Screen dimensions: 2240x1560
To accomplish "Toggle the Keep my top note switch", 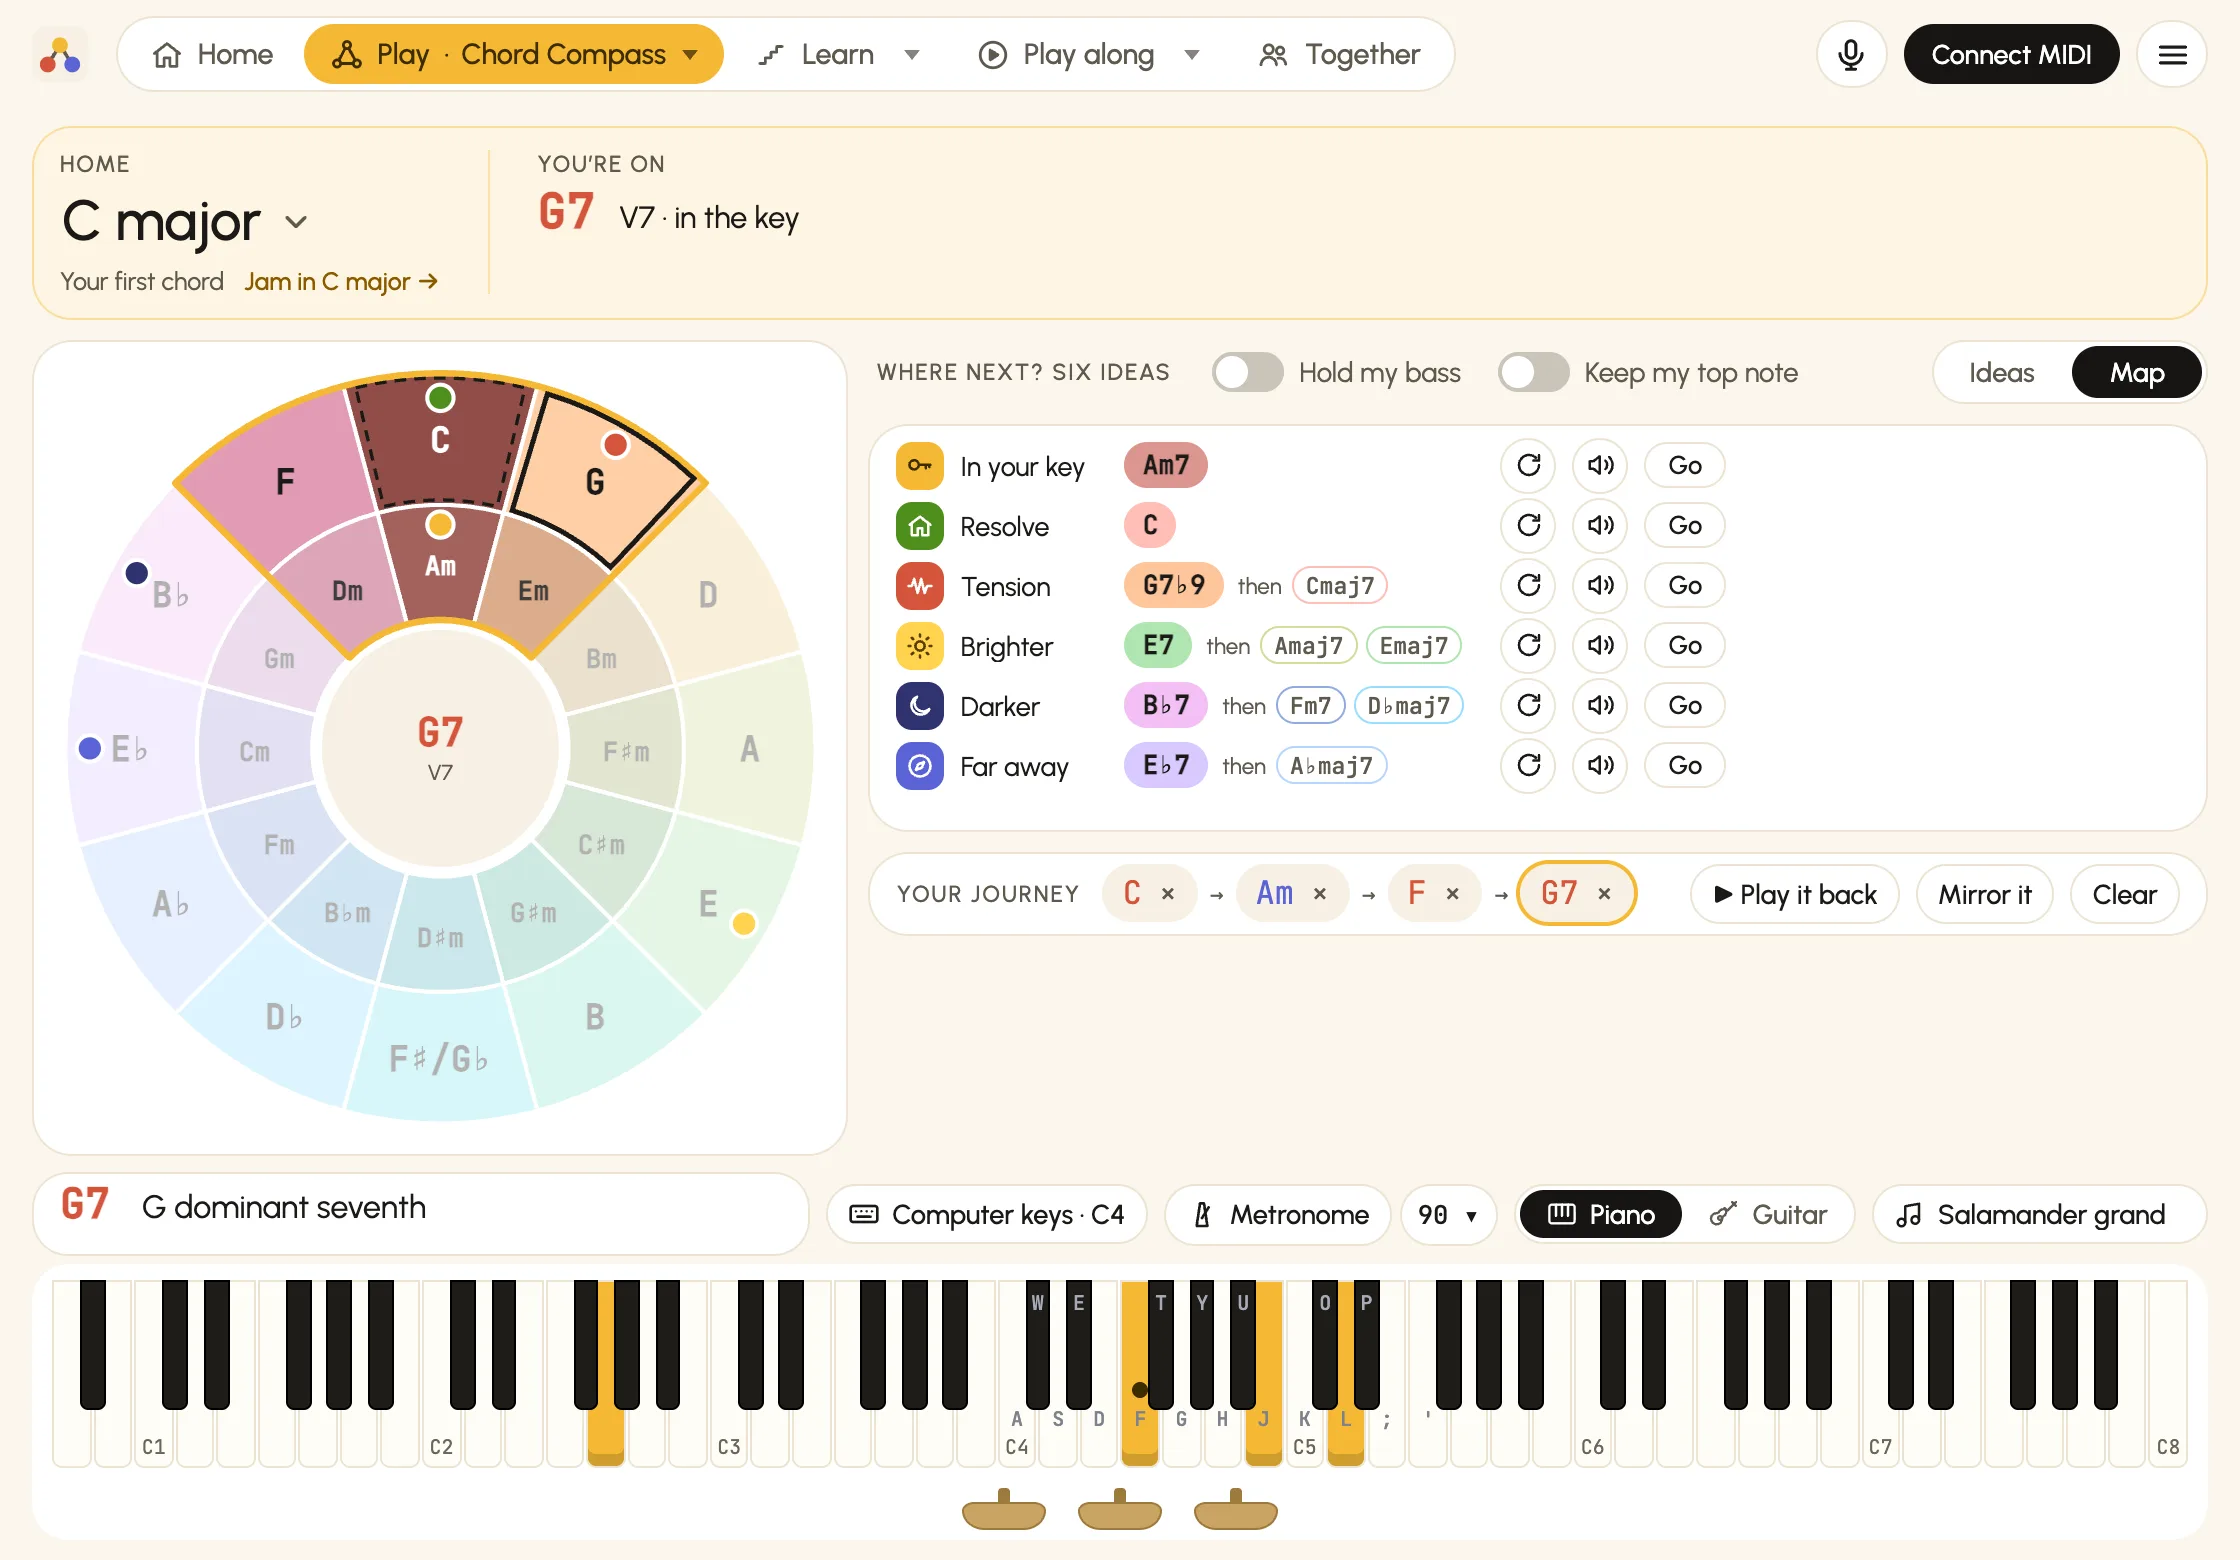I will (1533, 373).
